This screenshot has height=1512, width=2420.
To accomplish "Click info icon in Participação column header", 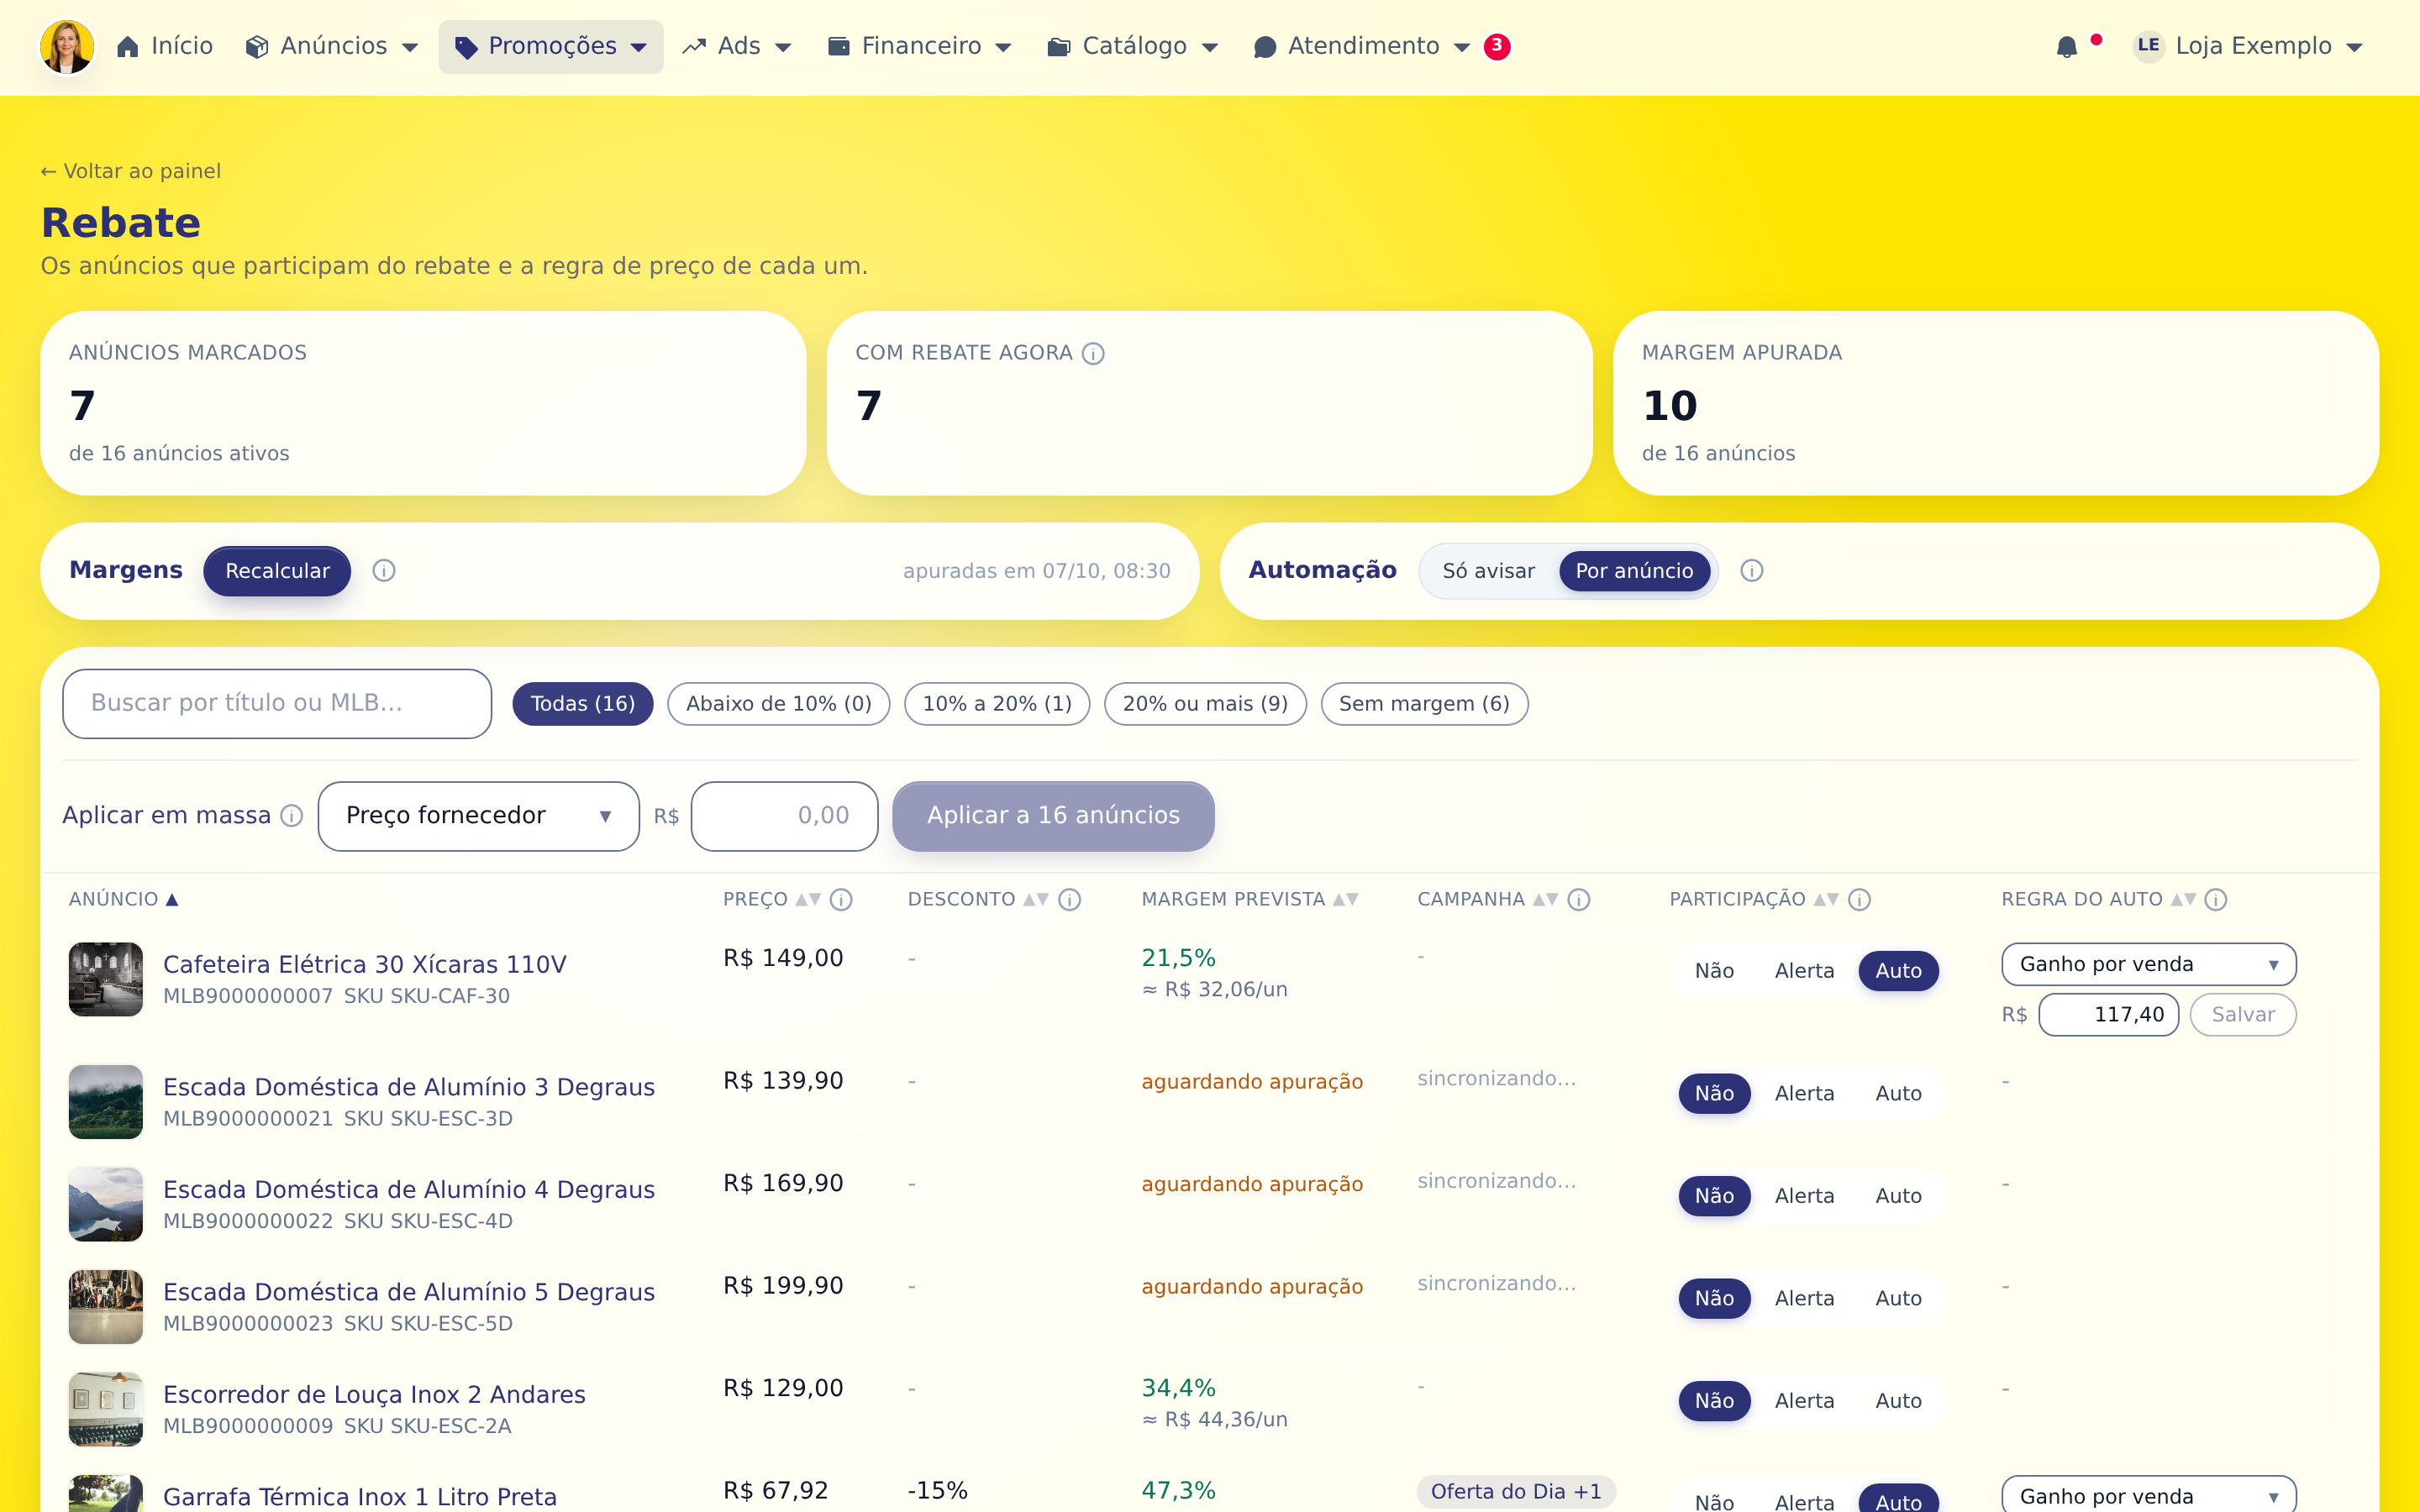I will 1859,899.
